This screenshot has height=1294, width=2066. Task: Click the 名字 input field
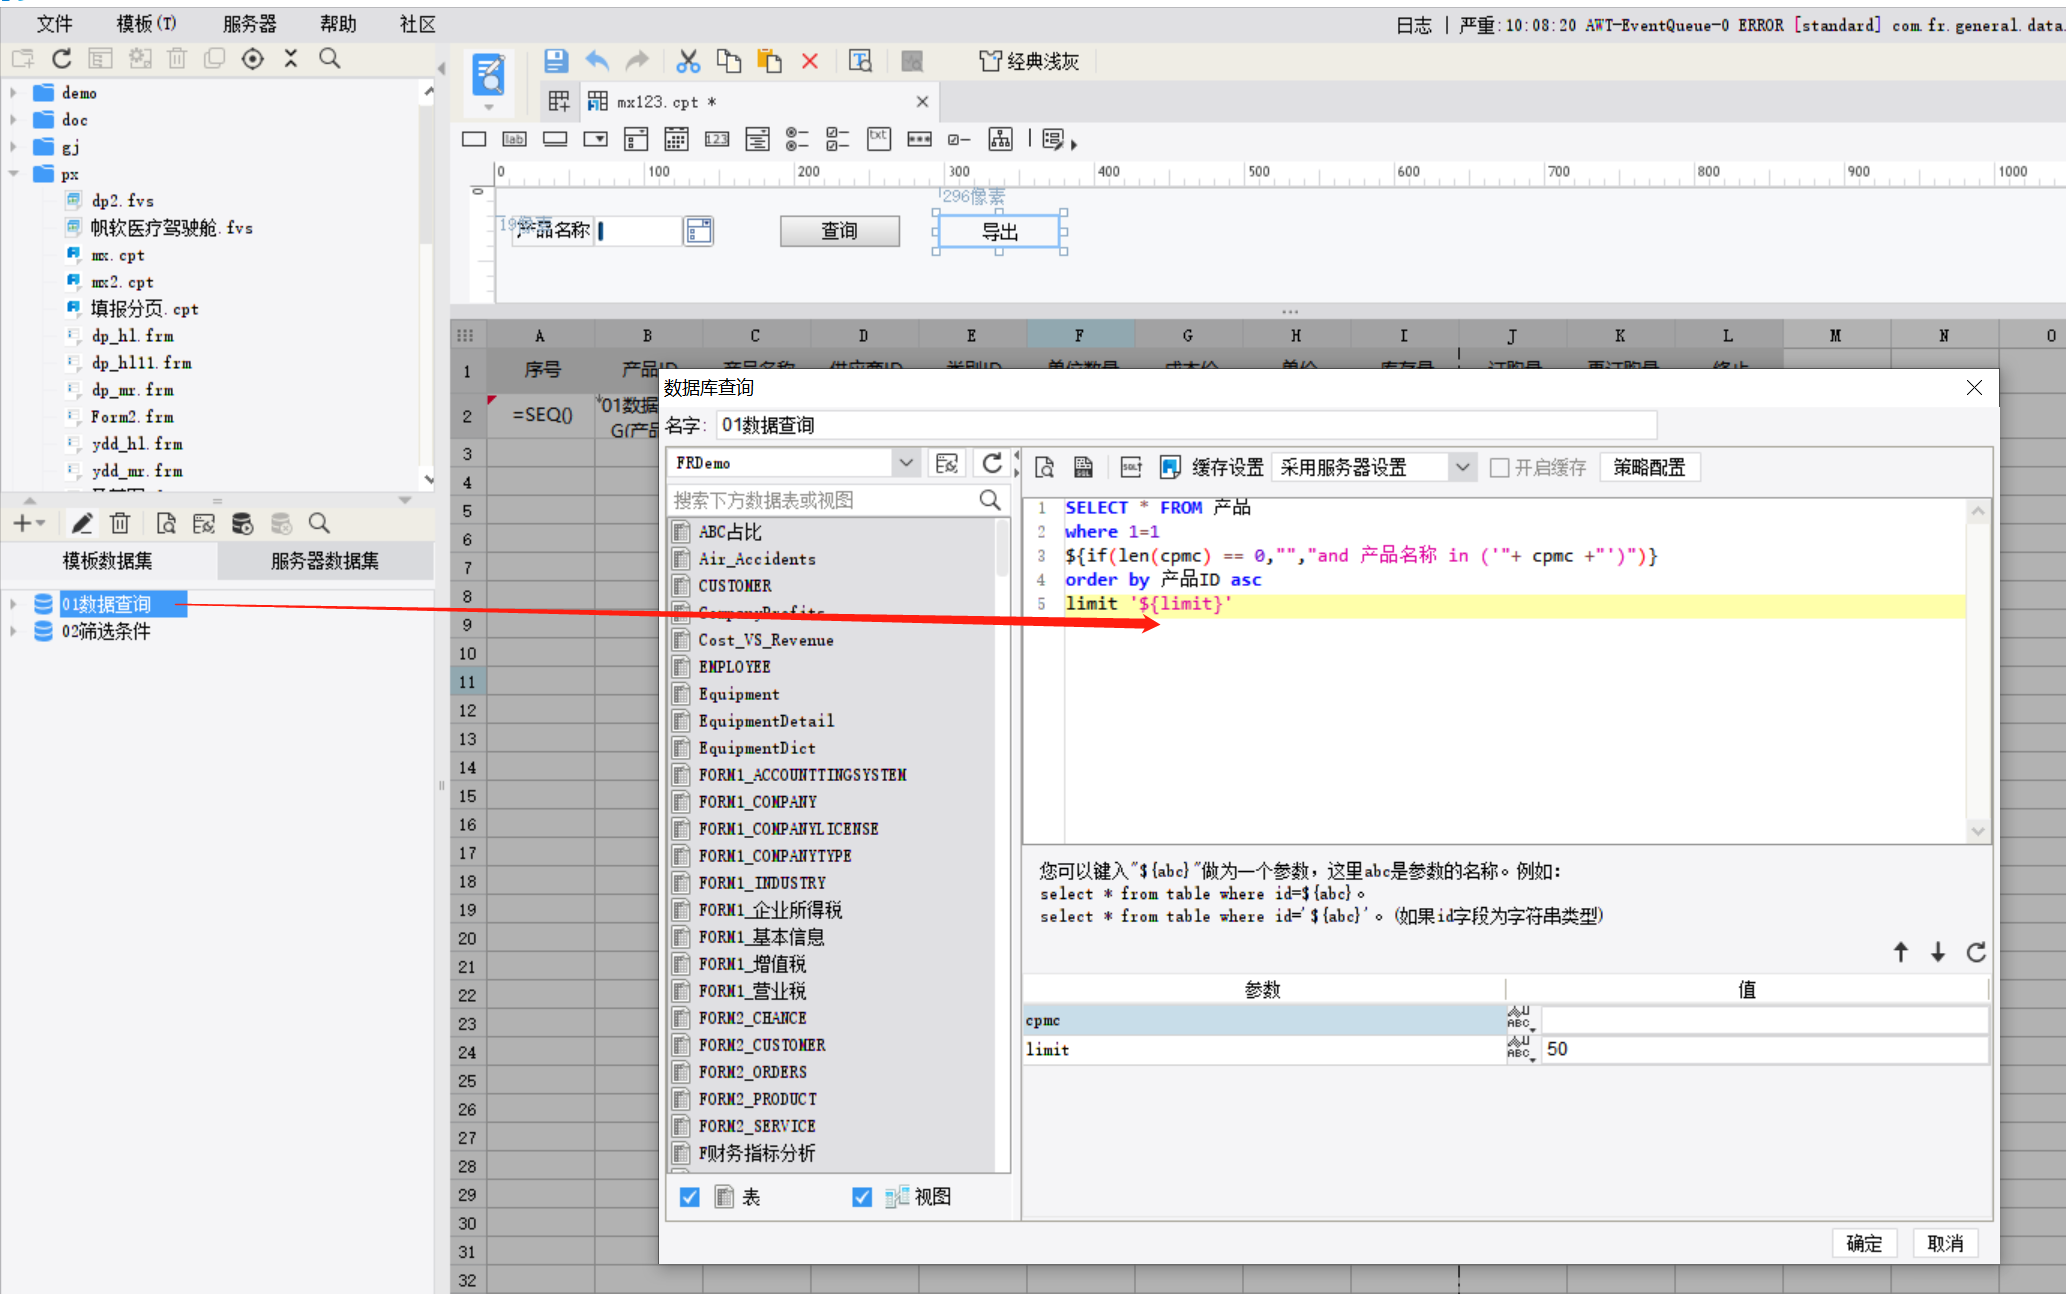[1186, 425]
